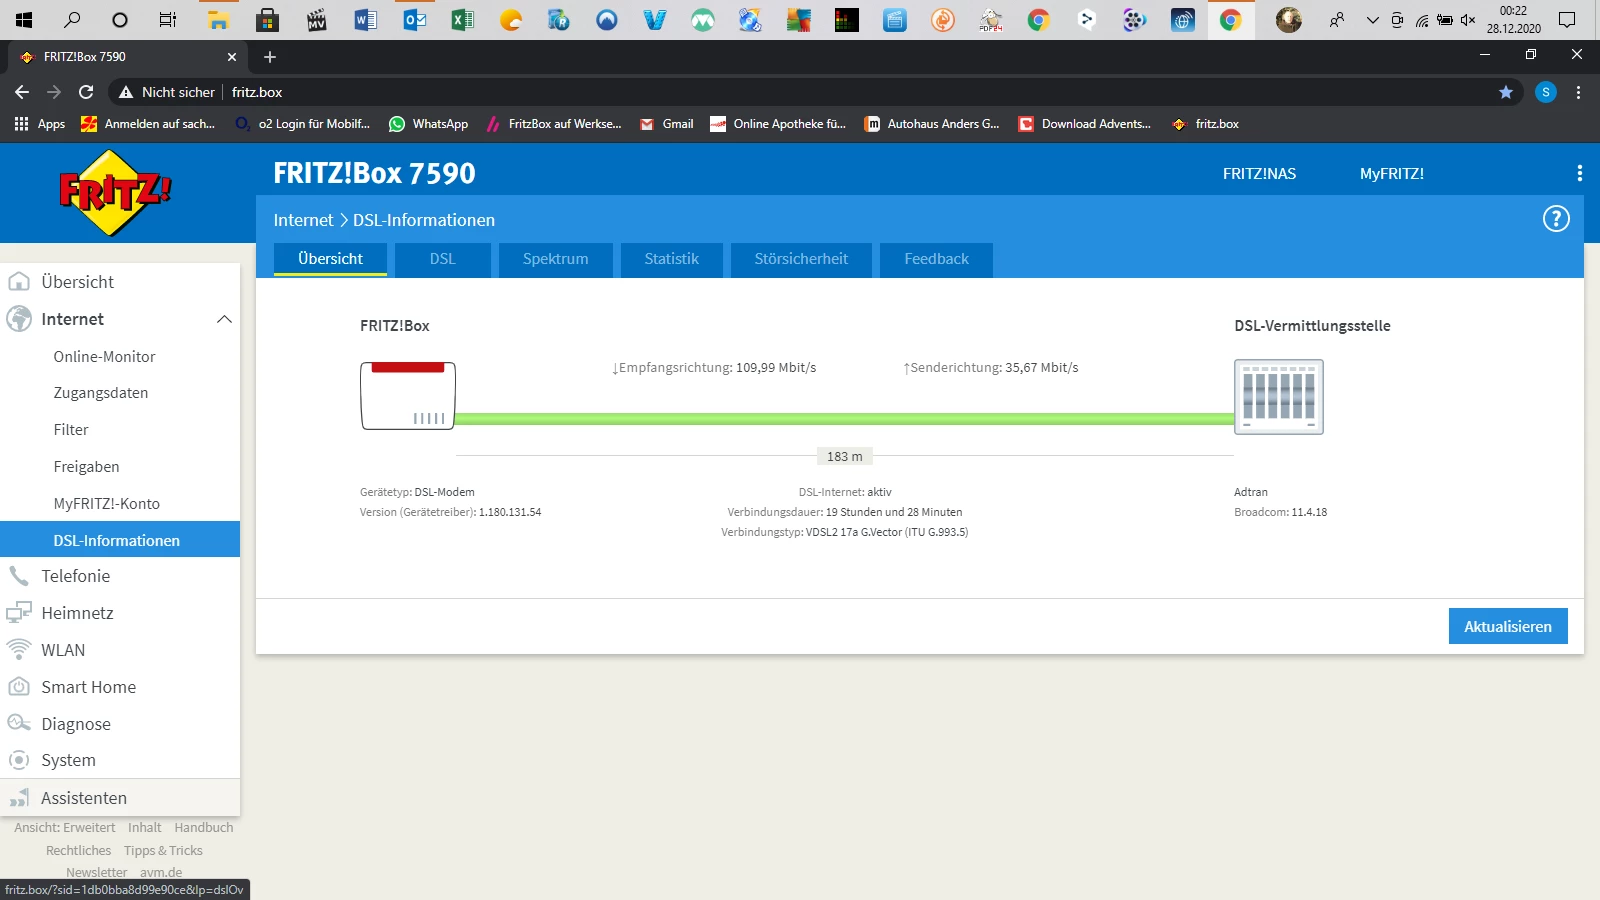
Task: Open the Handbuch link
Action: pos(204,828)
